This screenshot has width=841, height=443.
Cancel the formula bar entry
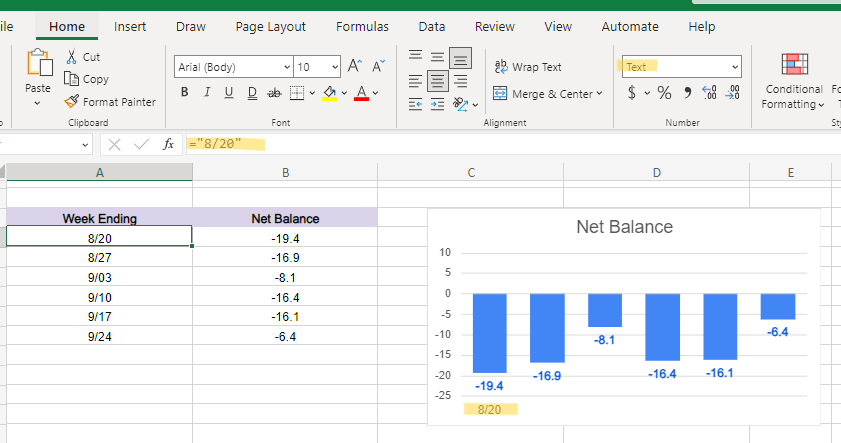[114, 144]
